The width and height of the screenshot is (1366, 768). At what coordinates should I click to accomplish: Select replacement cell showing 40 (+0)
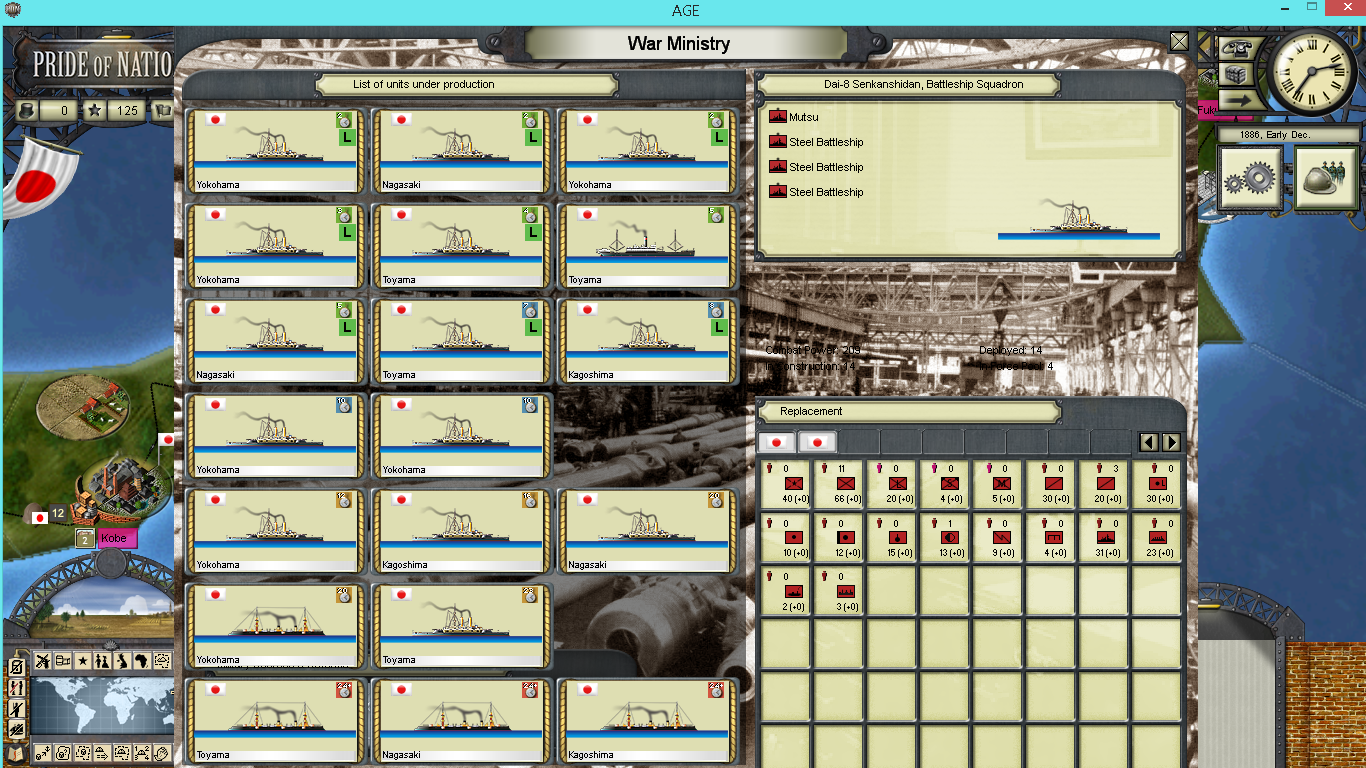click(785, 484)
